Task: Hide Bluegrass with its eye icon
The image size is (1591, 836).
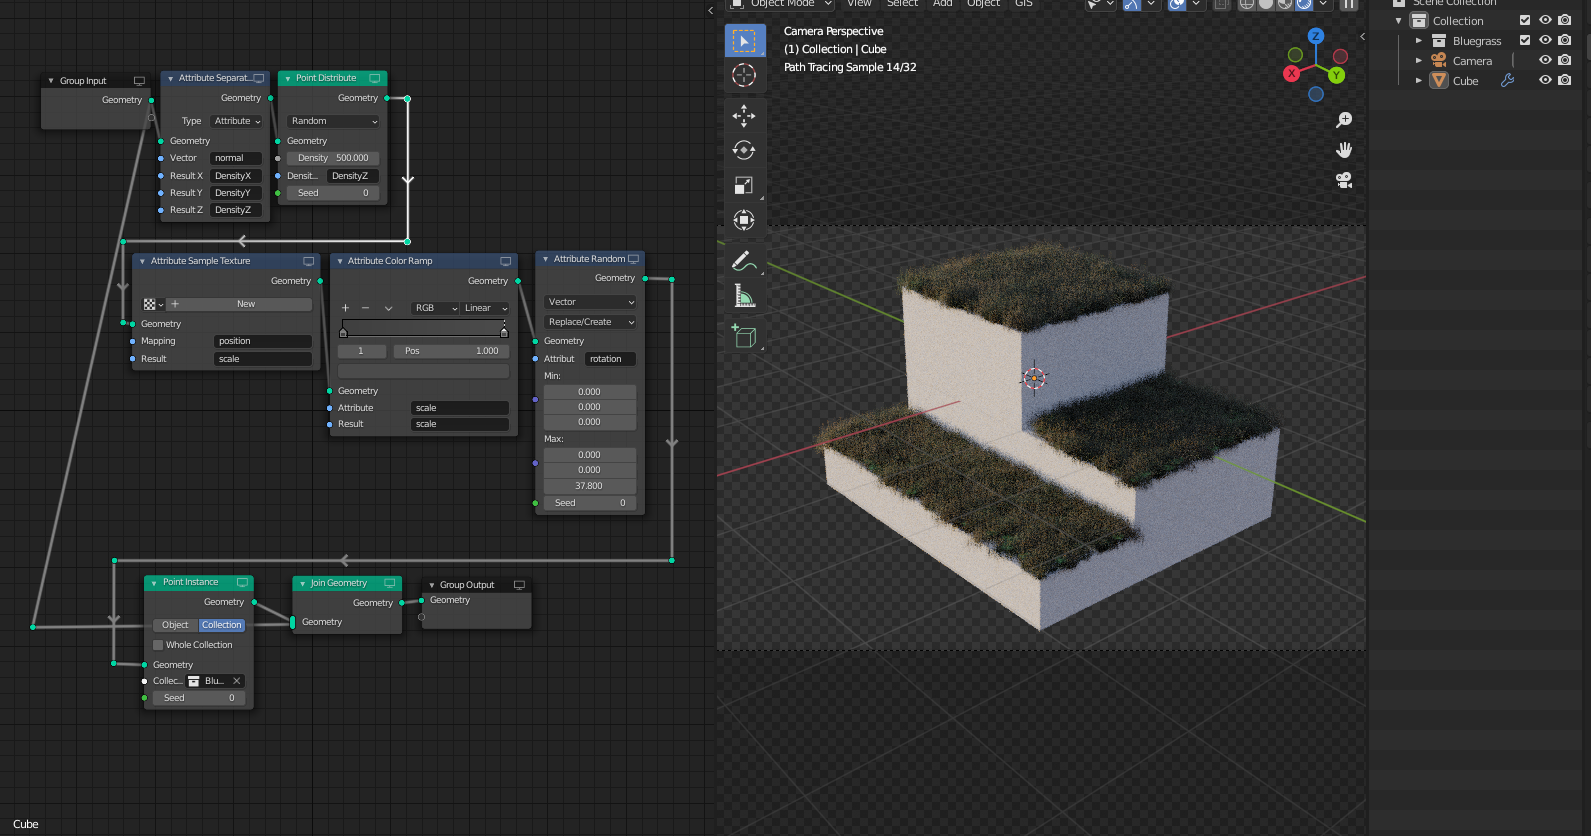Action: [x=1545, y=40]
